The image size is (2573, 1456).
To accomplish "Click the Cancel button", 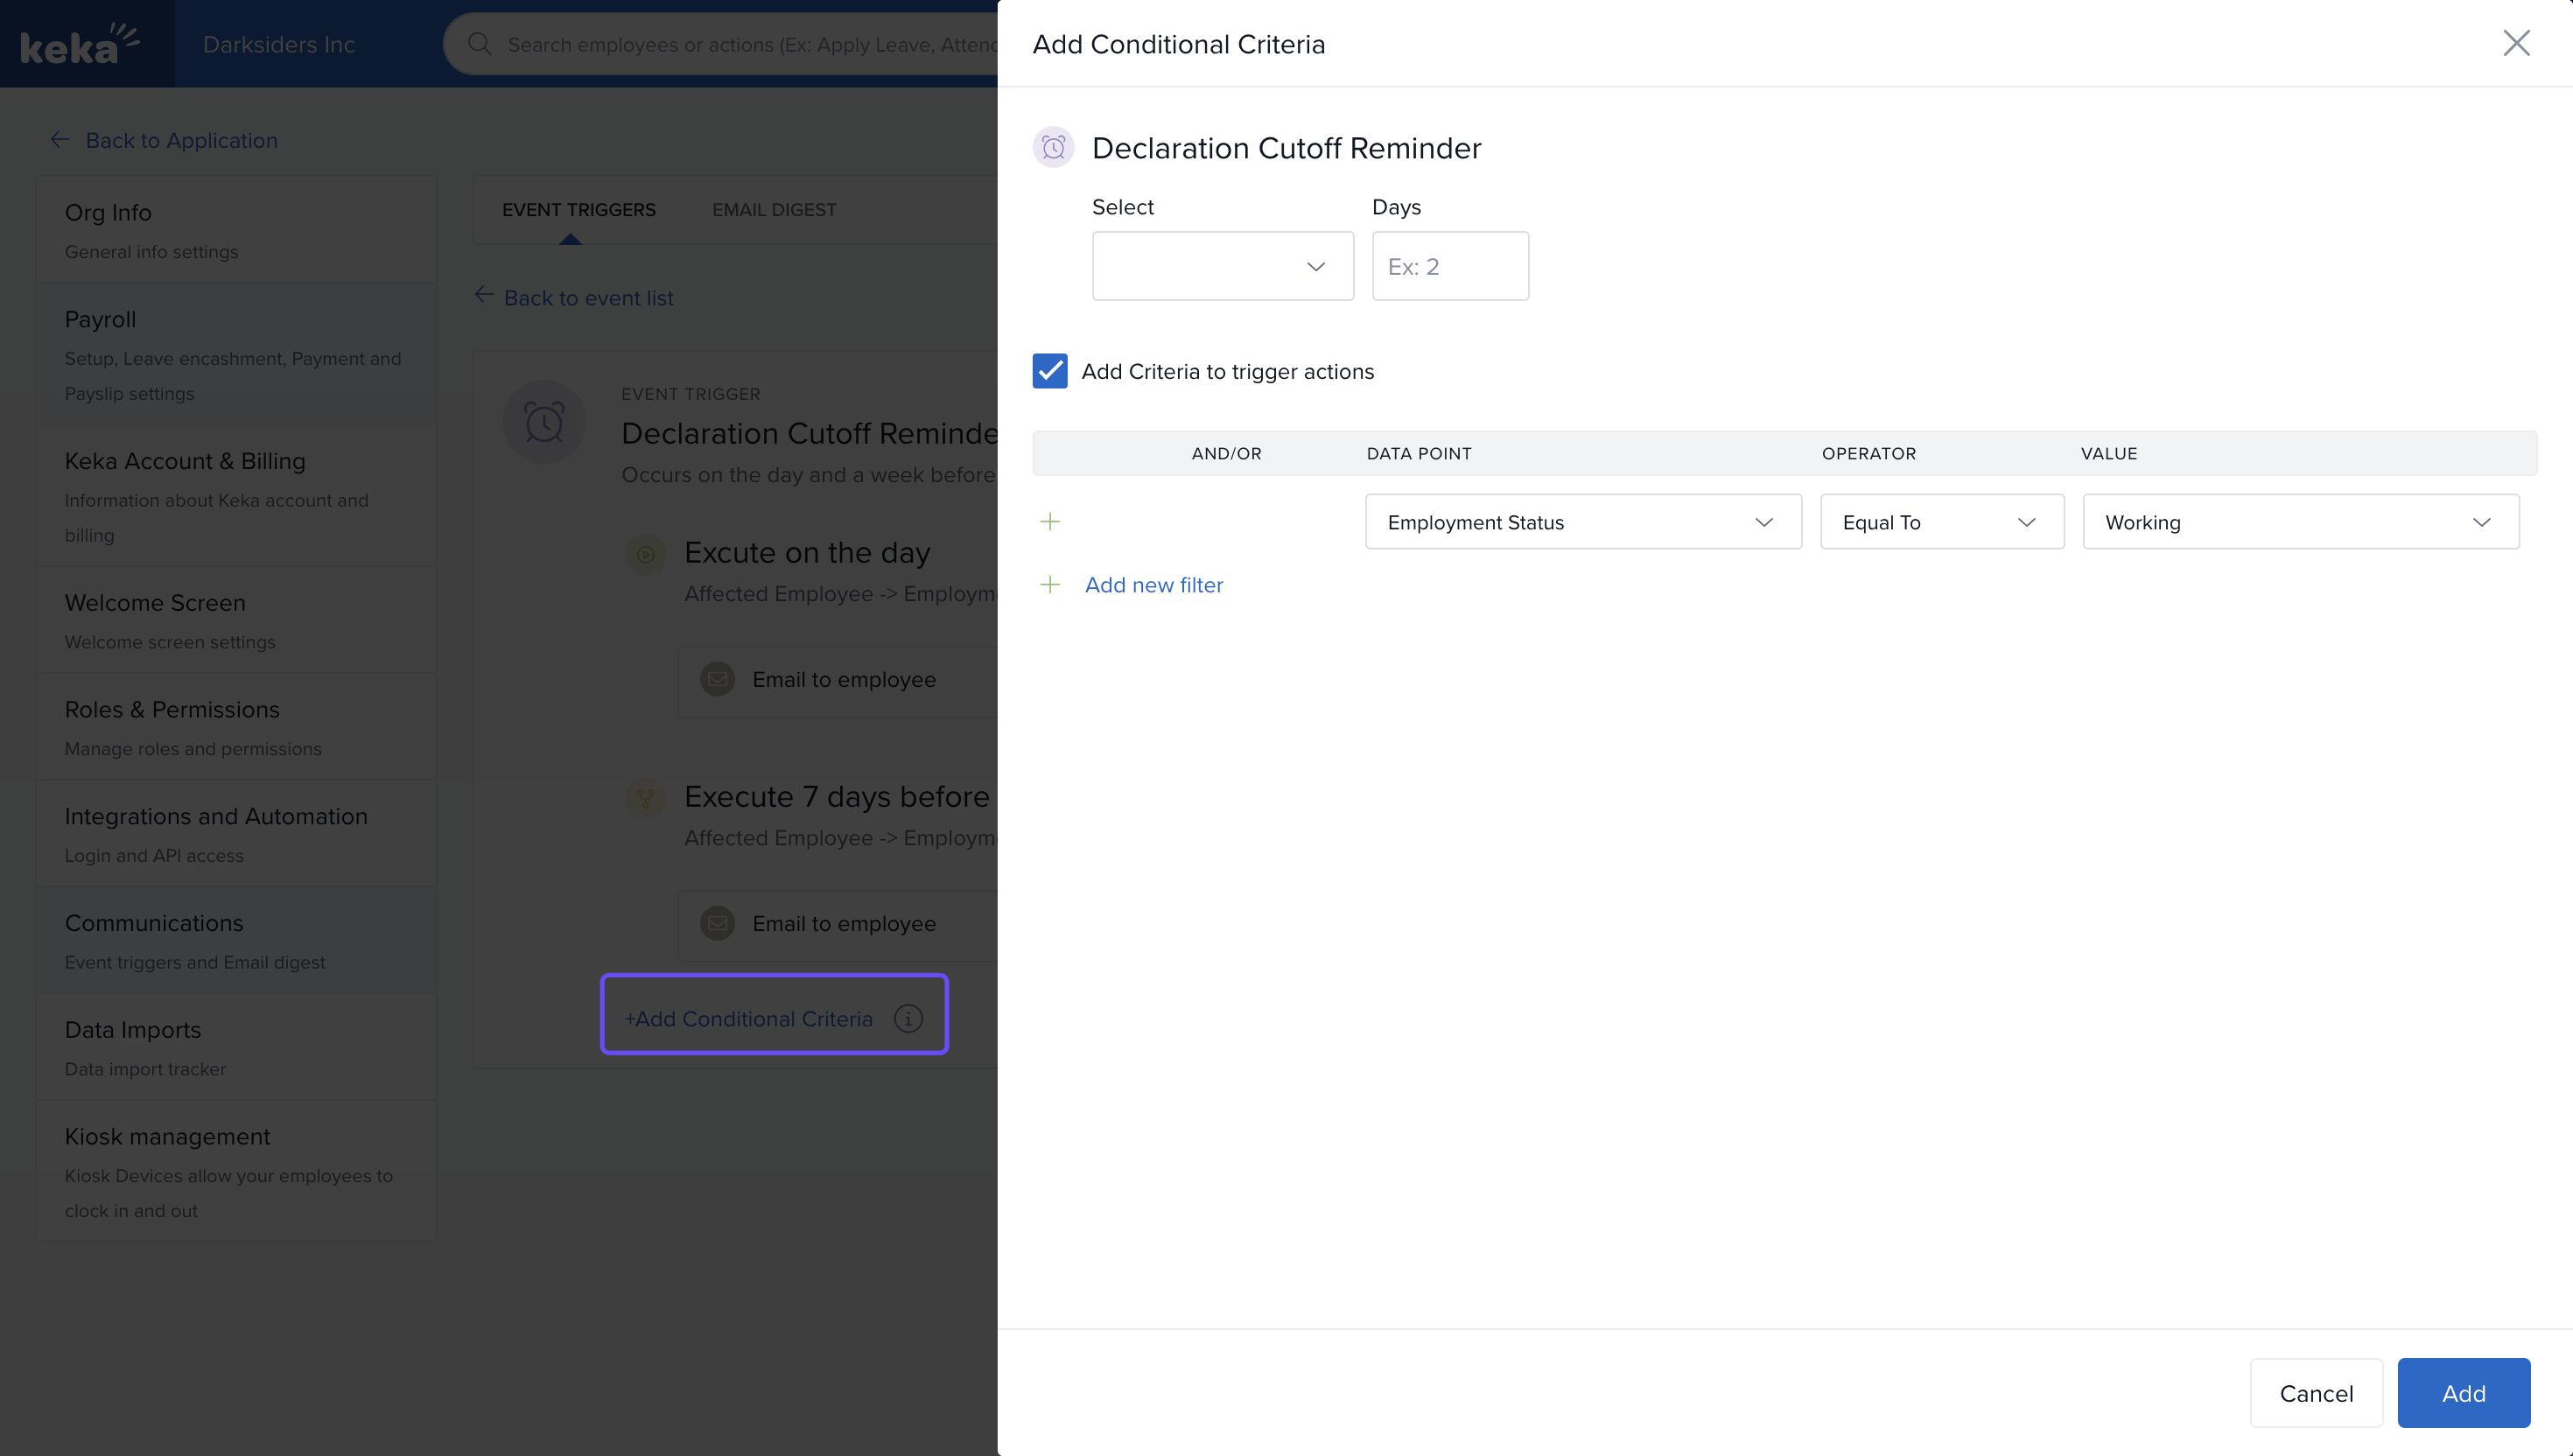I will click(2315, 1393).
